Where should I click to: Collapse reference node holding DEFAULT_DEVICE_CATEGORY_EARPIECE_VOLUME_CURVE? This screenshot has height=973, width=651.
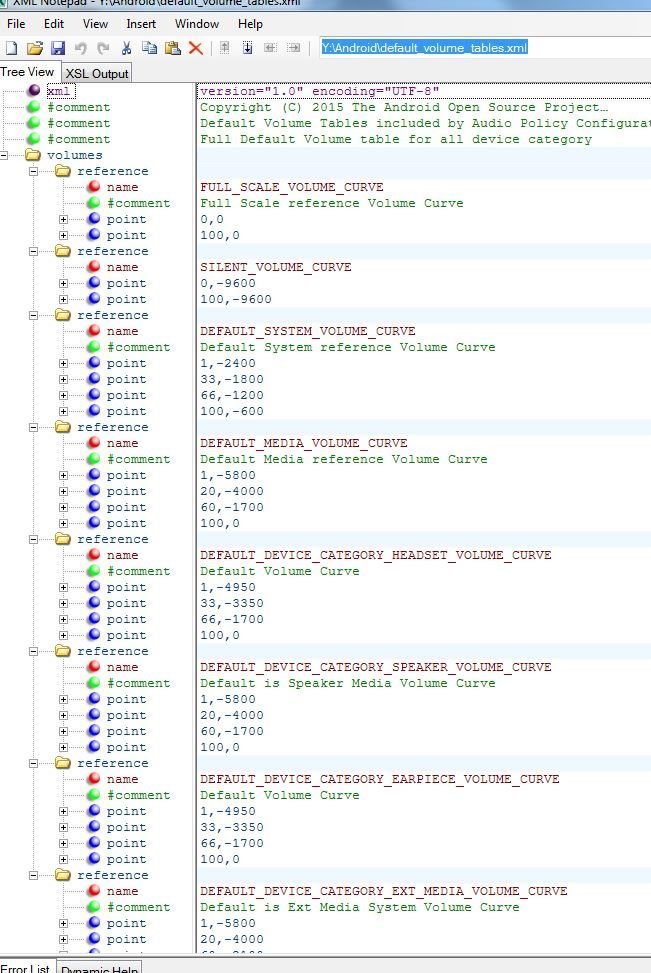click(x=34, y=763)
